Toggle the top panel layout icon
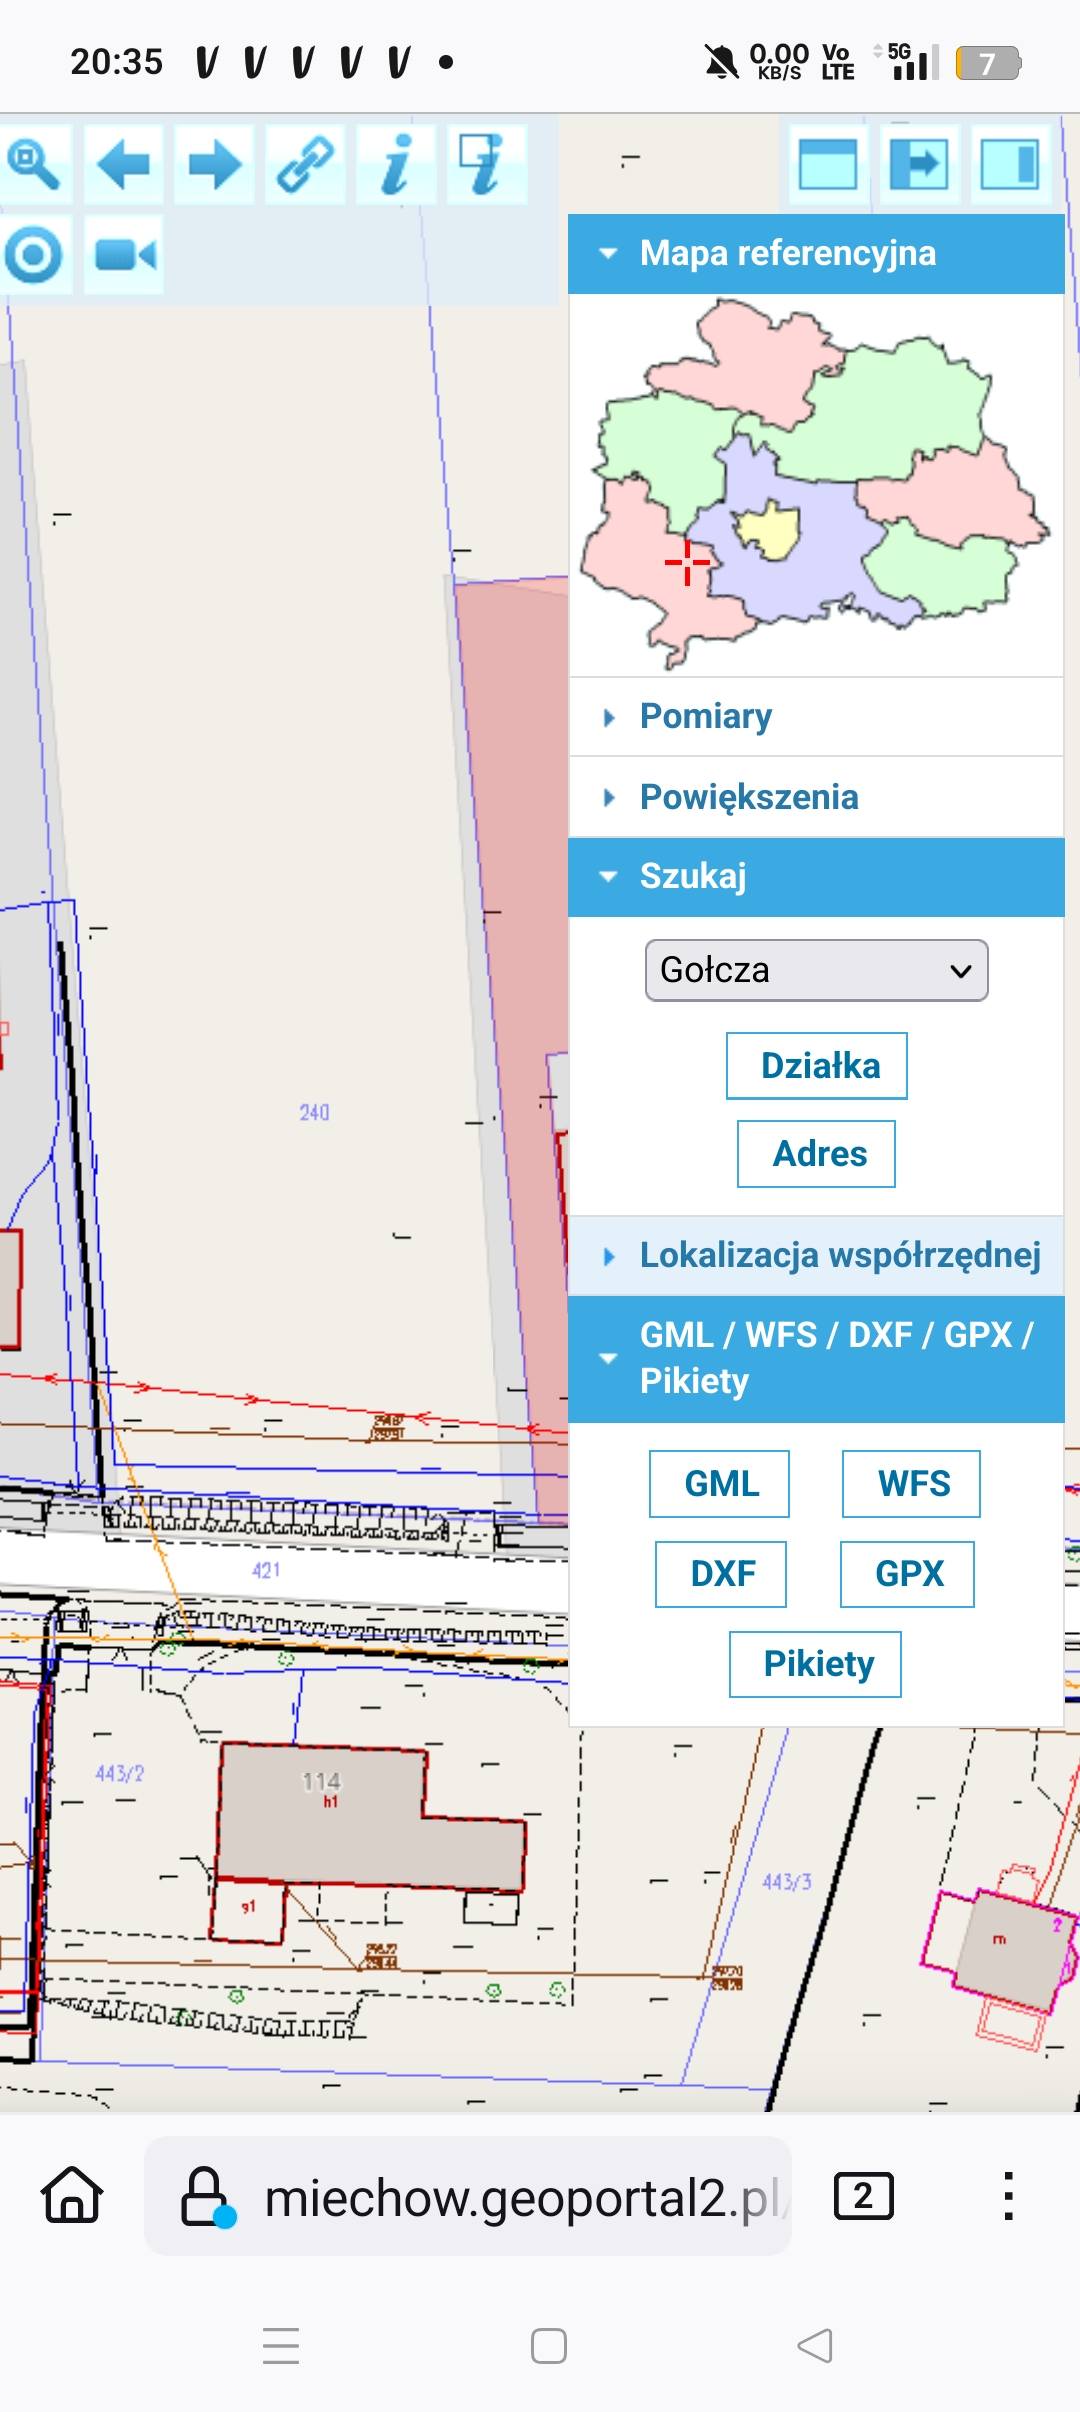The width and height of the screenshot is (1080, 2412). pyautogui.click(x=827, y=164)
